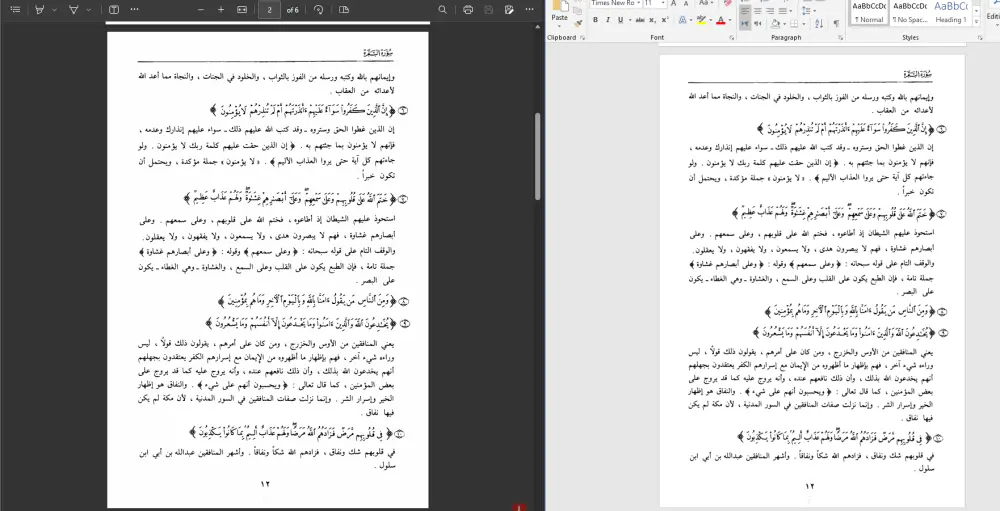Open Text Effects in Word ribbon
This screenshot has width=1000, height=511.
(x=682, y=20)
